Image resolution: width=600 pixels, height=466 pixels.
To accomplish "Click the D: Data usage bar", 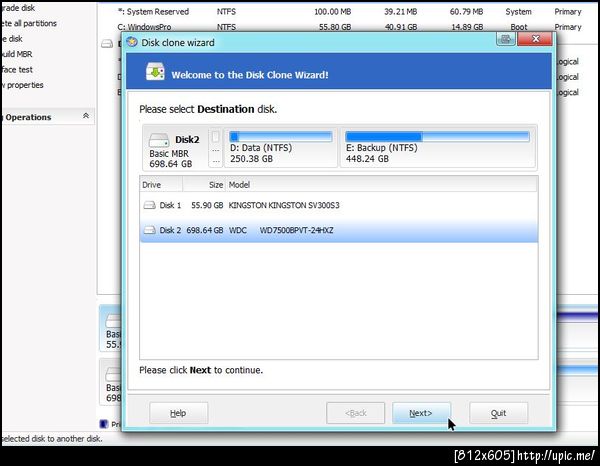I will point(281,136).
